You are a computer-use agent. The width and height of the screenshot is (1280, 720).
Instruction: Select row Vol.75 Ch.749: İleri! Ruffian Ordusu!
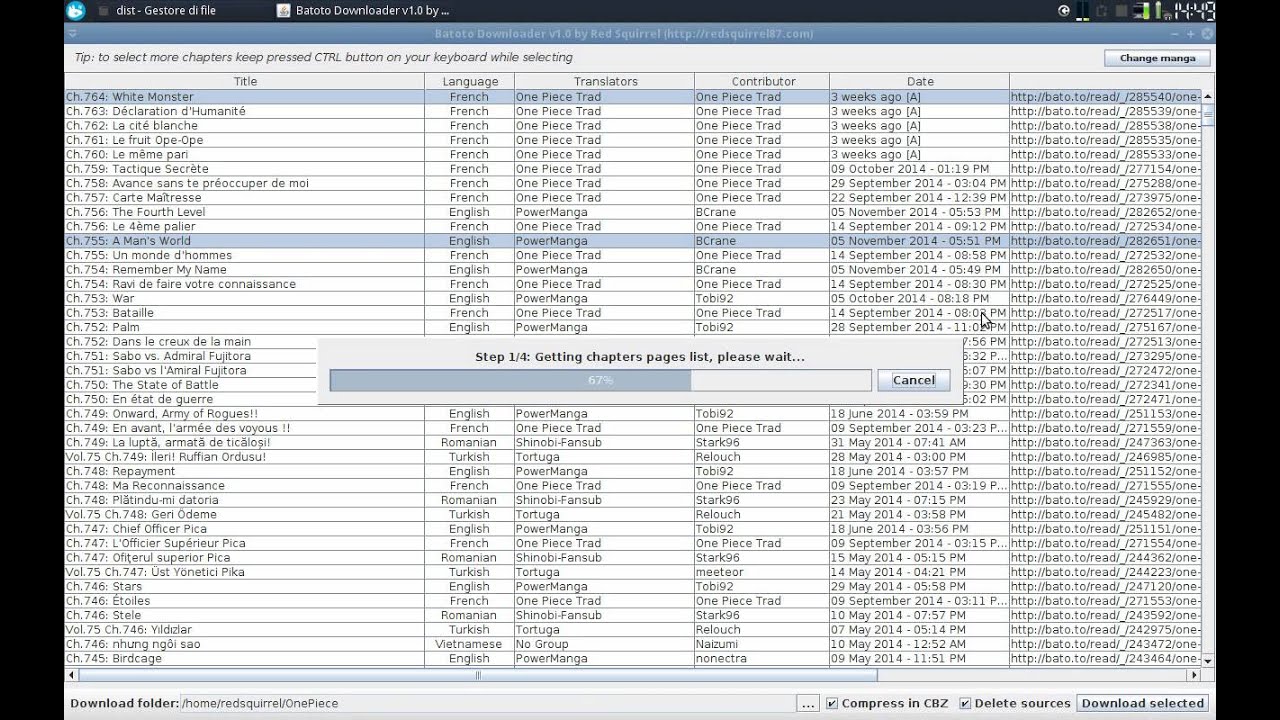coord(633,457)
